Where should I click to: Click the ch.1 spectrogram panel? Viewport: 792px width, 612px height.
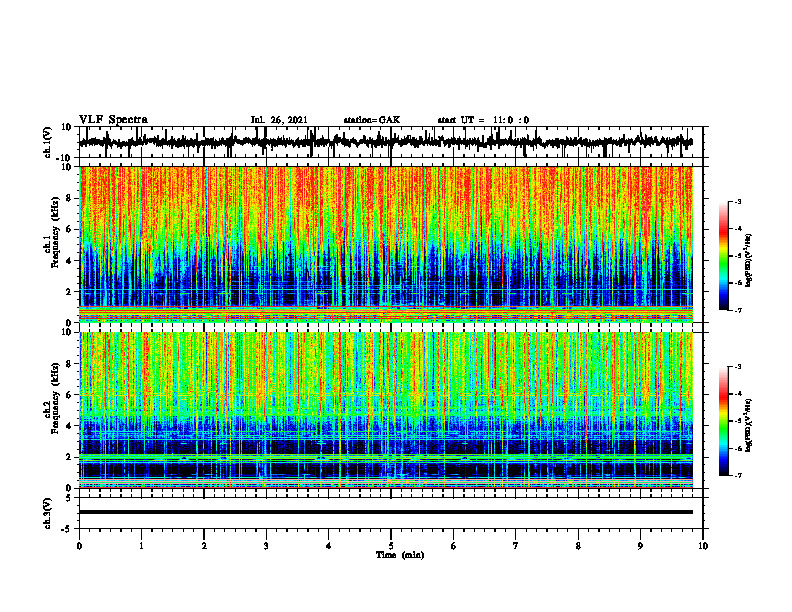pos(386,244)
